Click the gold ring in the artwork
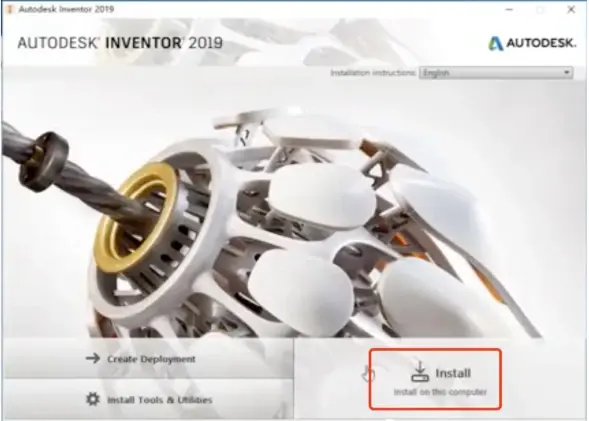Image resolution: width=589 pixels, height=421 pixels. point(135,217)
